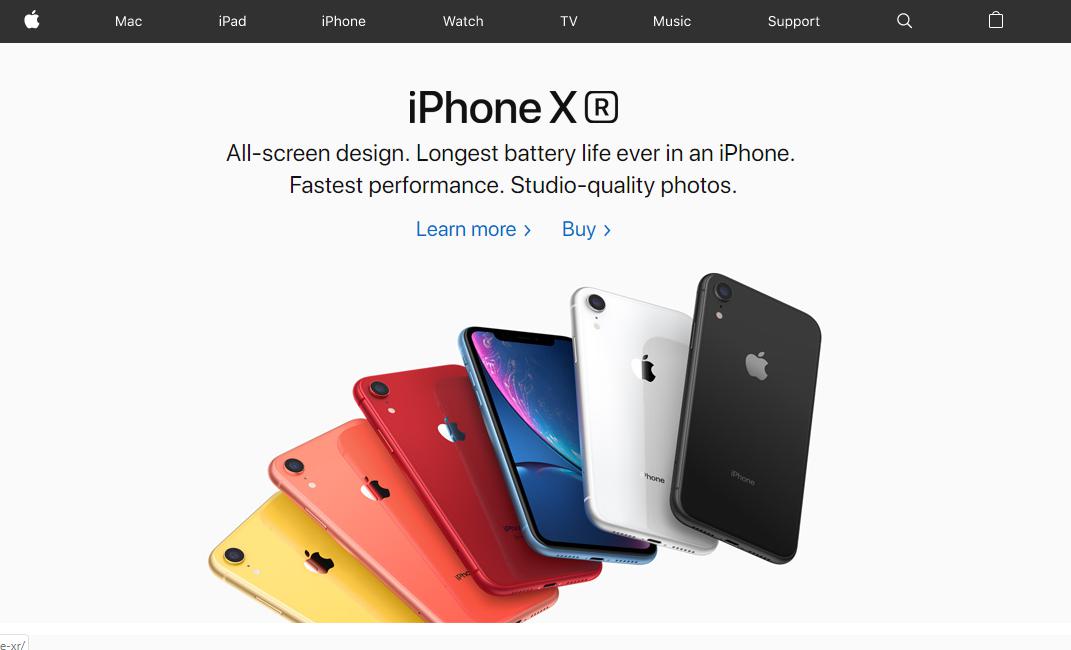Click Apple logo on coral iPhone
Viewport: 1071px width, 650px height.
point(375,488)
